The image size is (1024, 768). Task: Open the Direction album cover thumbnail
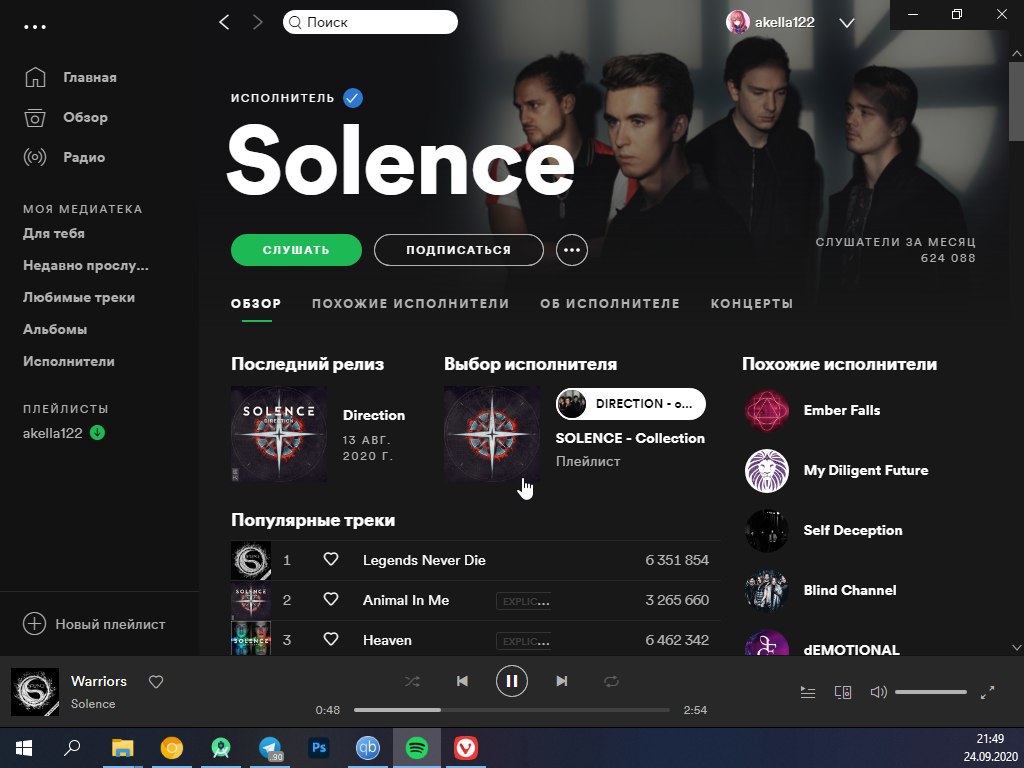(279, 434)
